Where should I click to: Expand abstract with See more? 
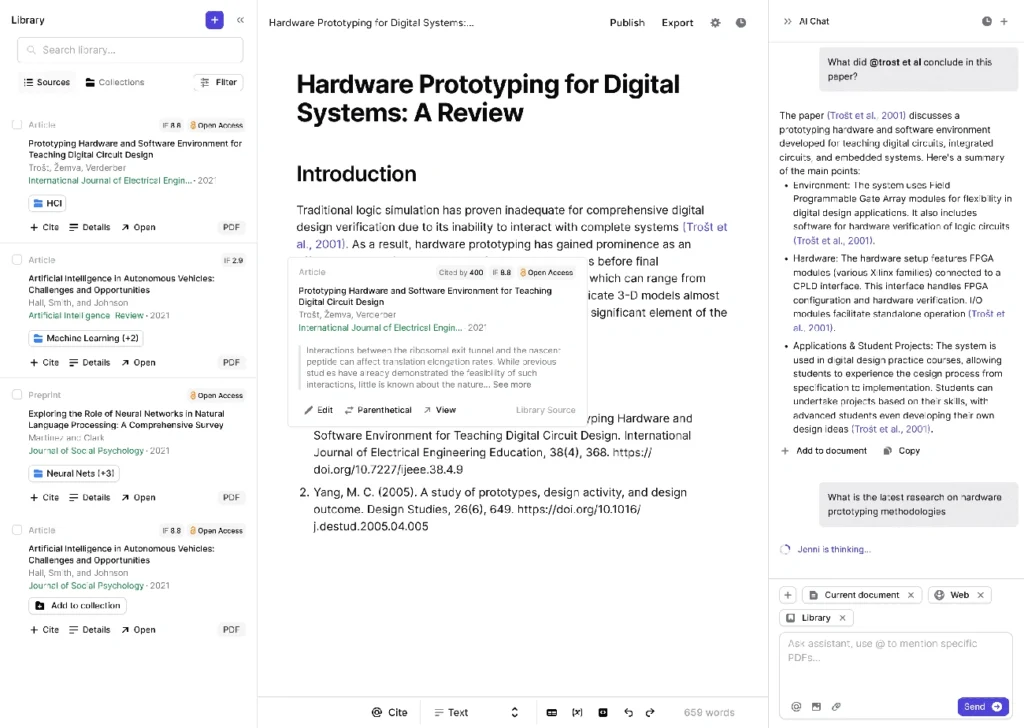[x=512, y=384]
